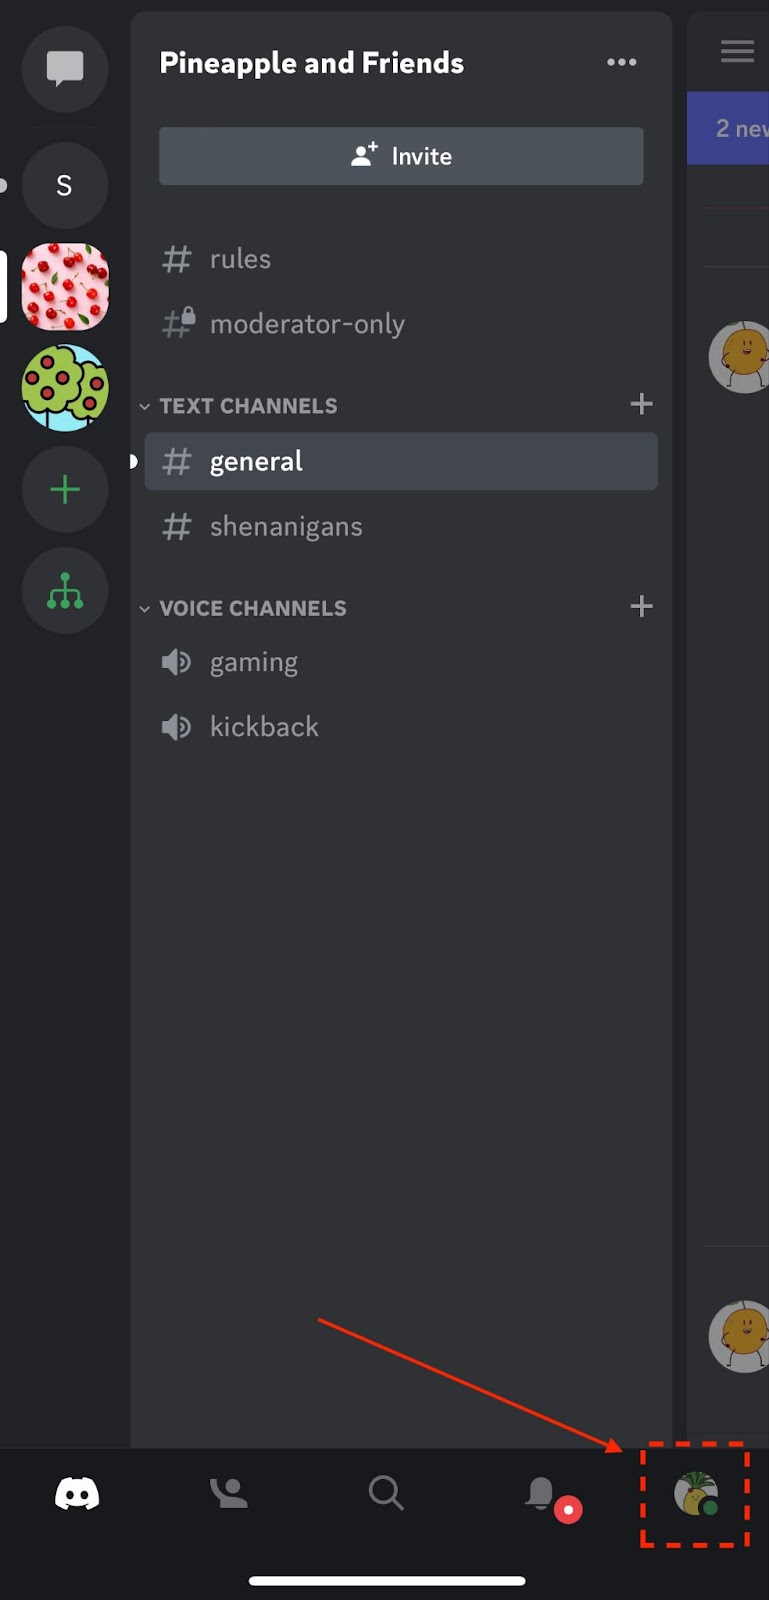Select the cherry-patterned server icon
This screenshot has height=1600, width=769.
coord(64,287)
